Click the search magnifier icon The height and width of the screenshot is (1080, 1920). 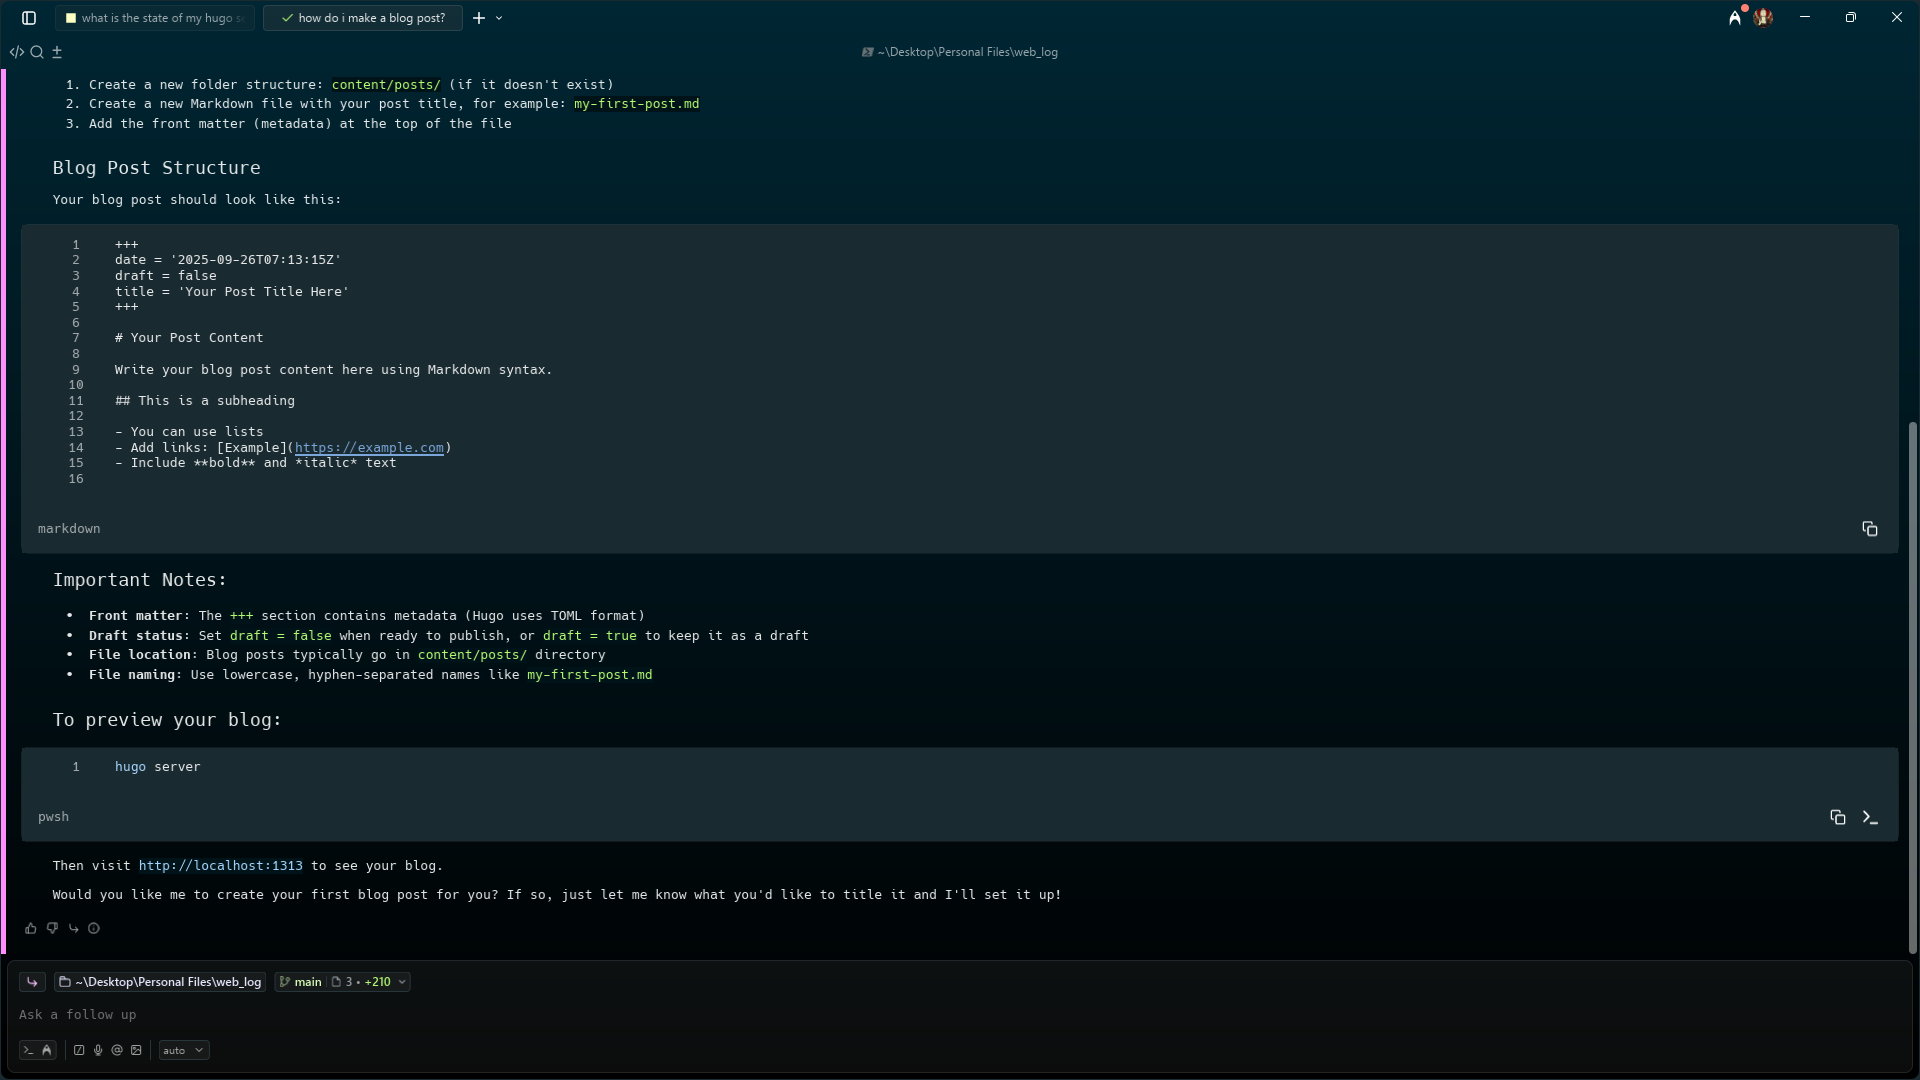(37, 52)
